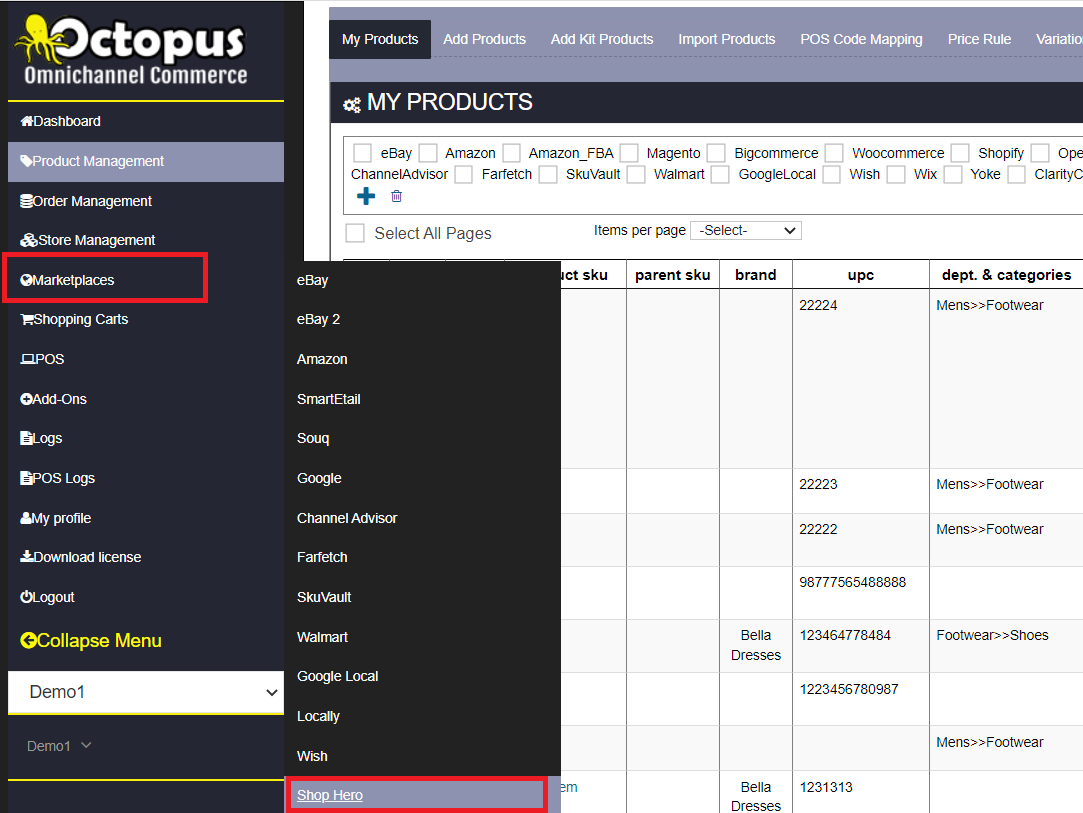Check the Farfetch channel checkbox
The image size is (1083, 813).
click(x=463, y=174)
